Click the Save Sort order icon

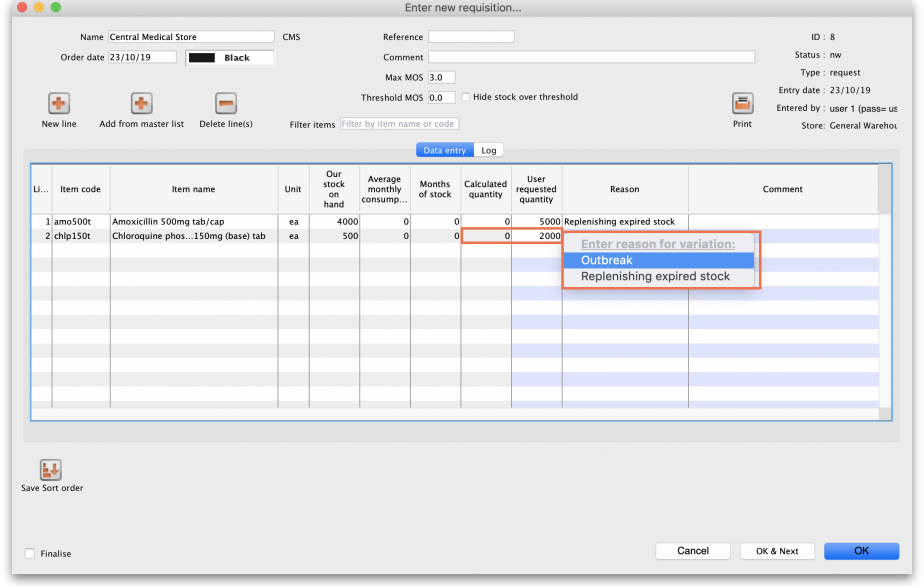tap(51, 469)
